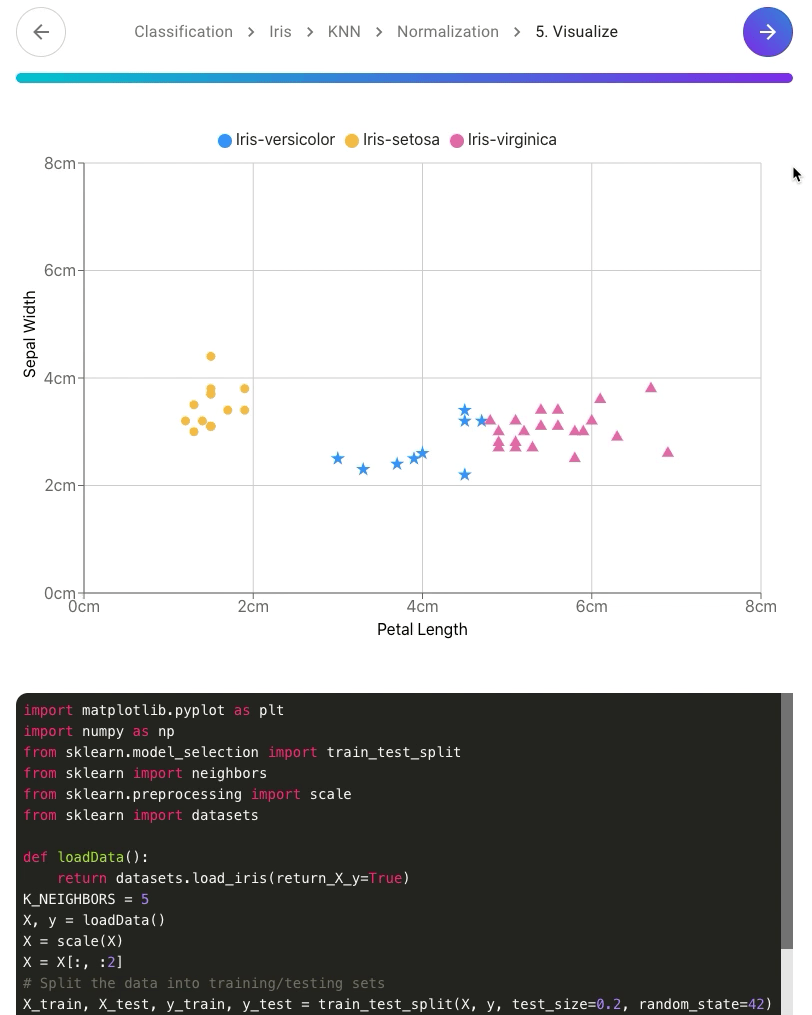
Task: Select the 5. Visualize breadcrumb
Action: pyautogui.click(x=576, y=32)
